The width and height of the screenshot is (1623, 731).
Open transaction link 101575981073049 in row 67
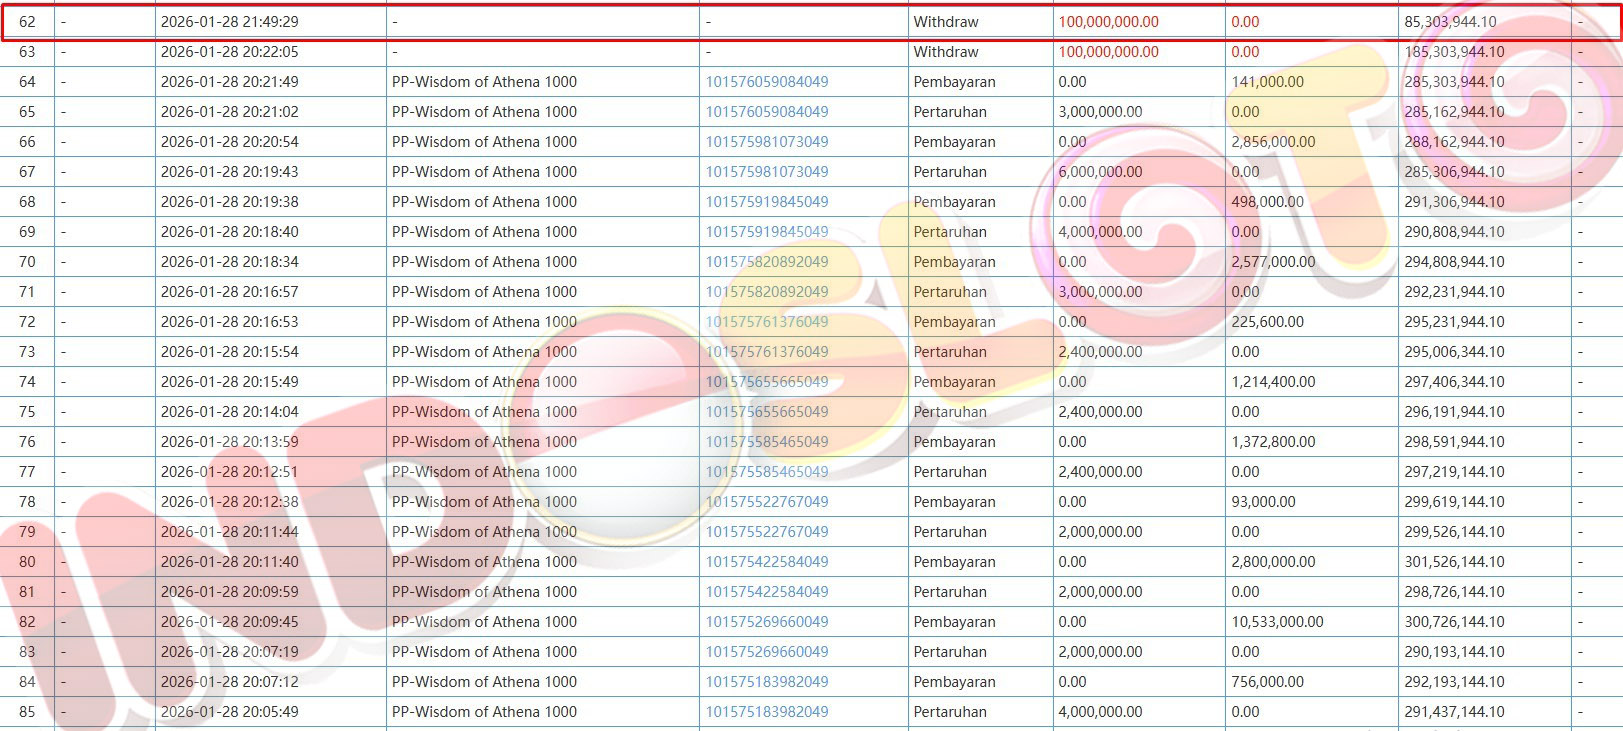(766, 172)
